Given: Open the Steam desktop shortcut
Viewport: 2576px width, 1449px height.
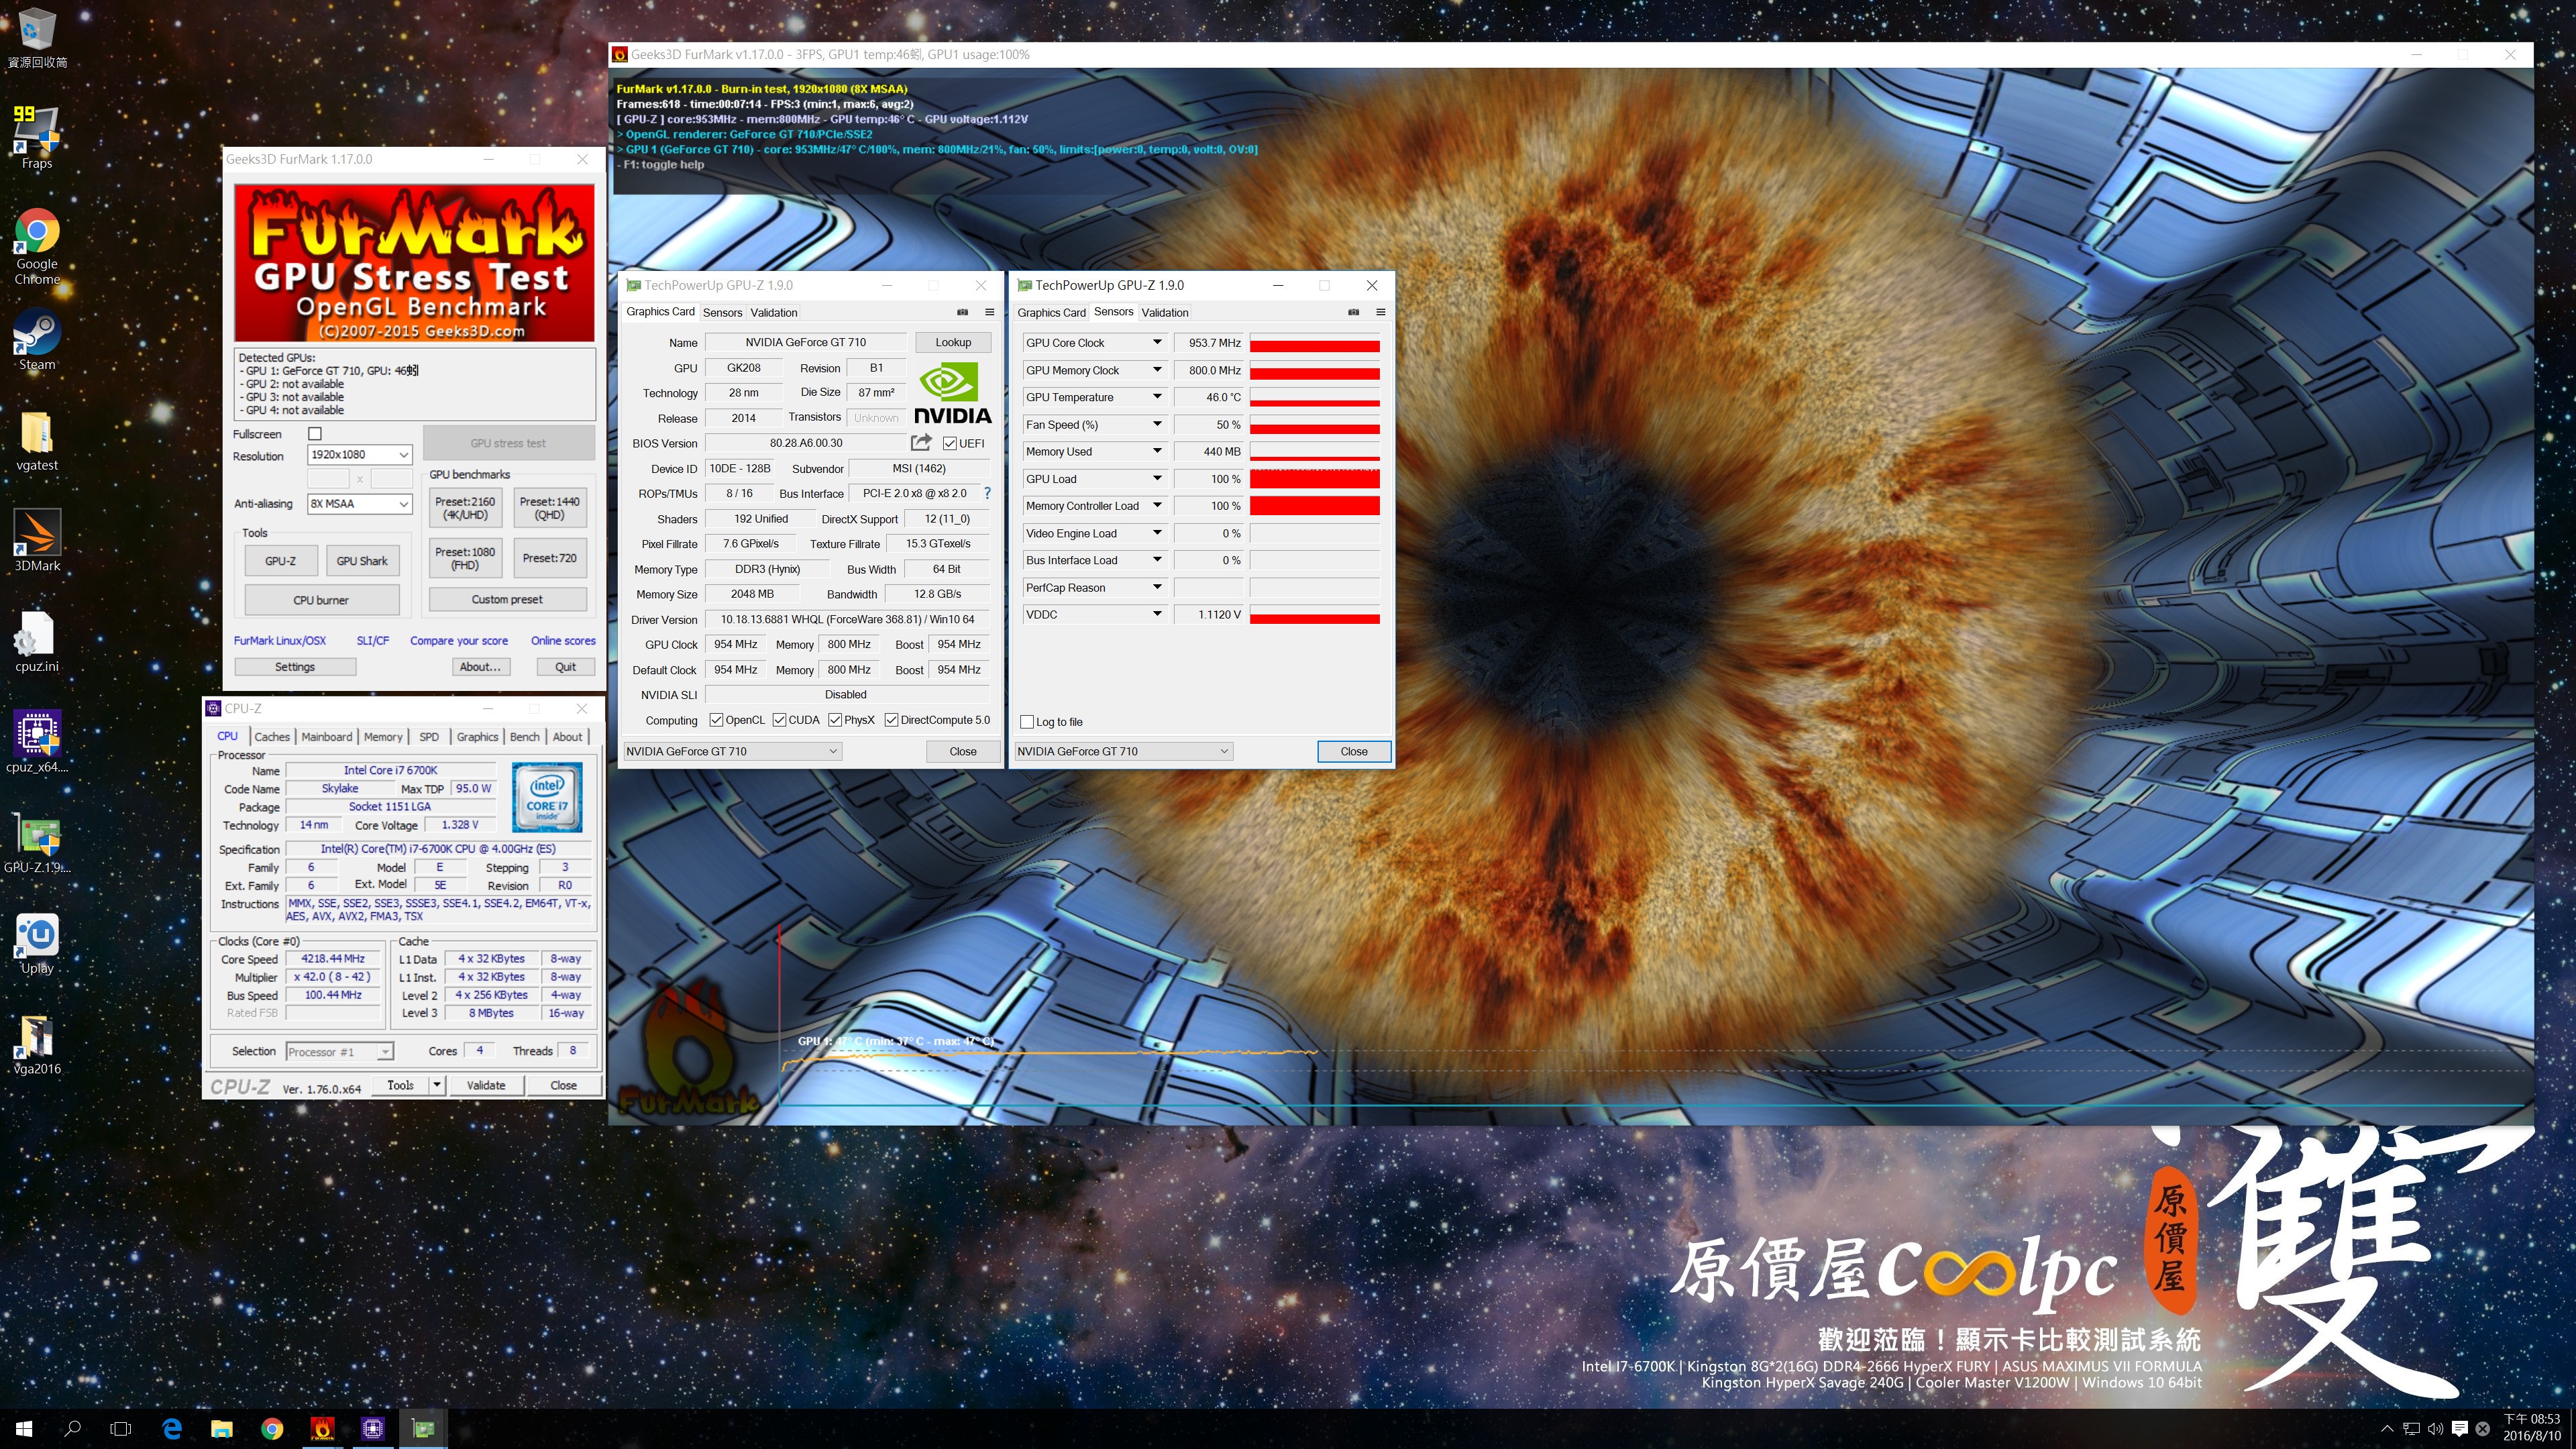Looking at the screenshot, I should [x=37, y=340].
